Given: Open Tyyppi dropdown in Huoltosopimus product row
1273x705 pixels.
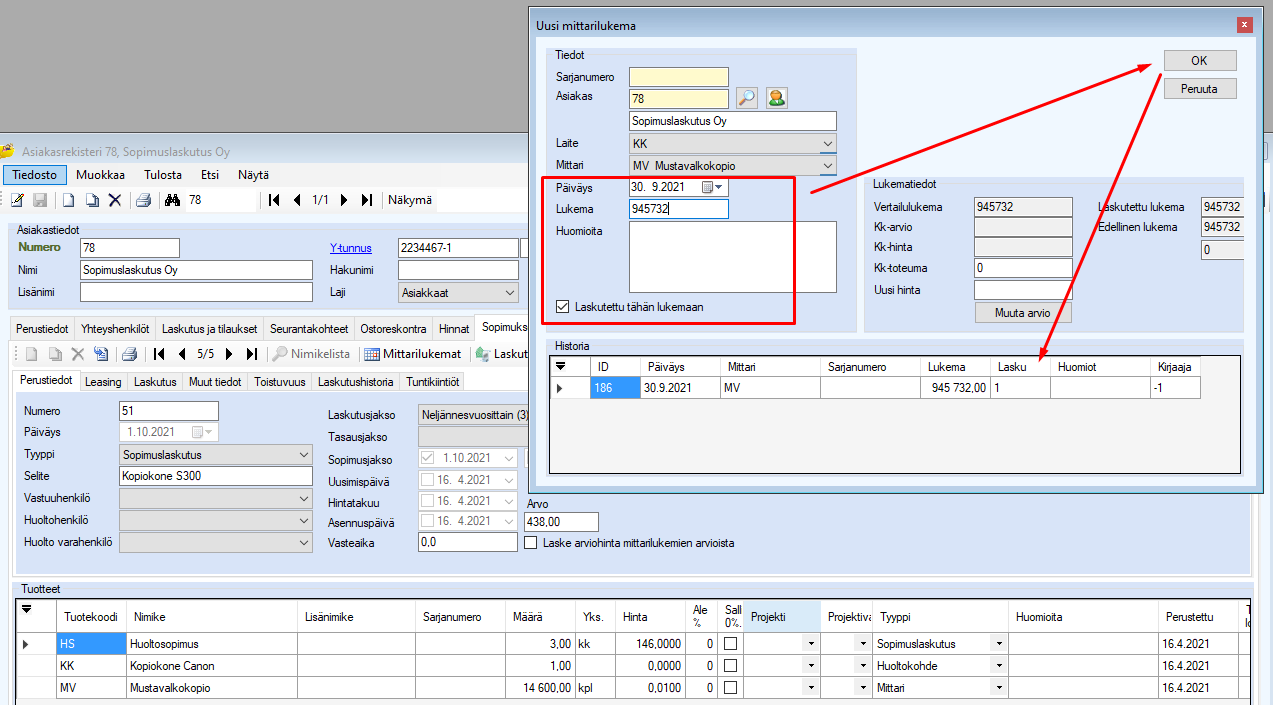Looking at the screenshot, I should click(x=997, y=644).
